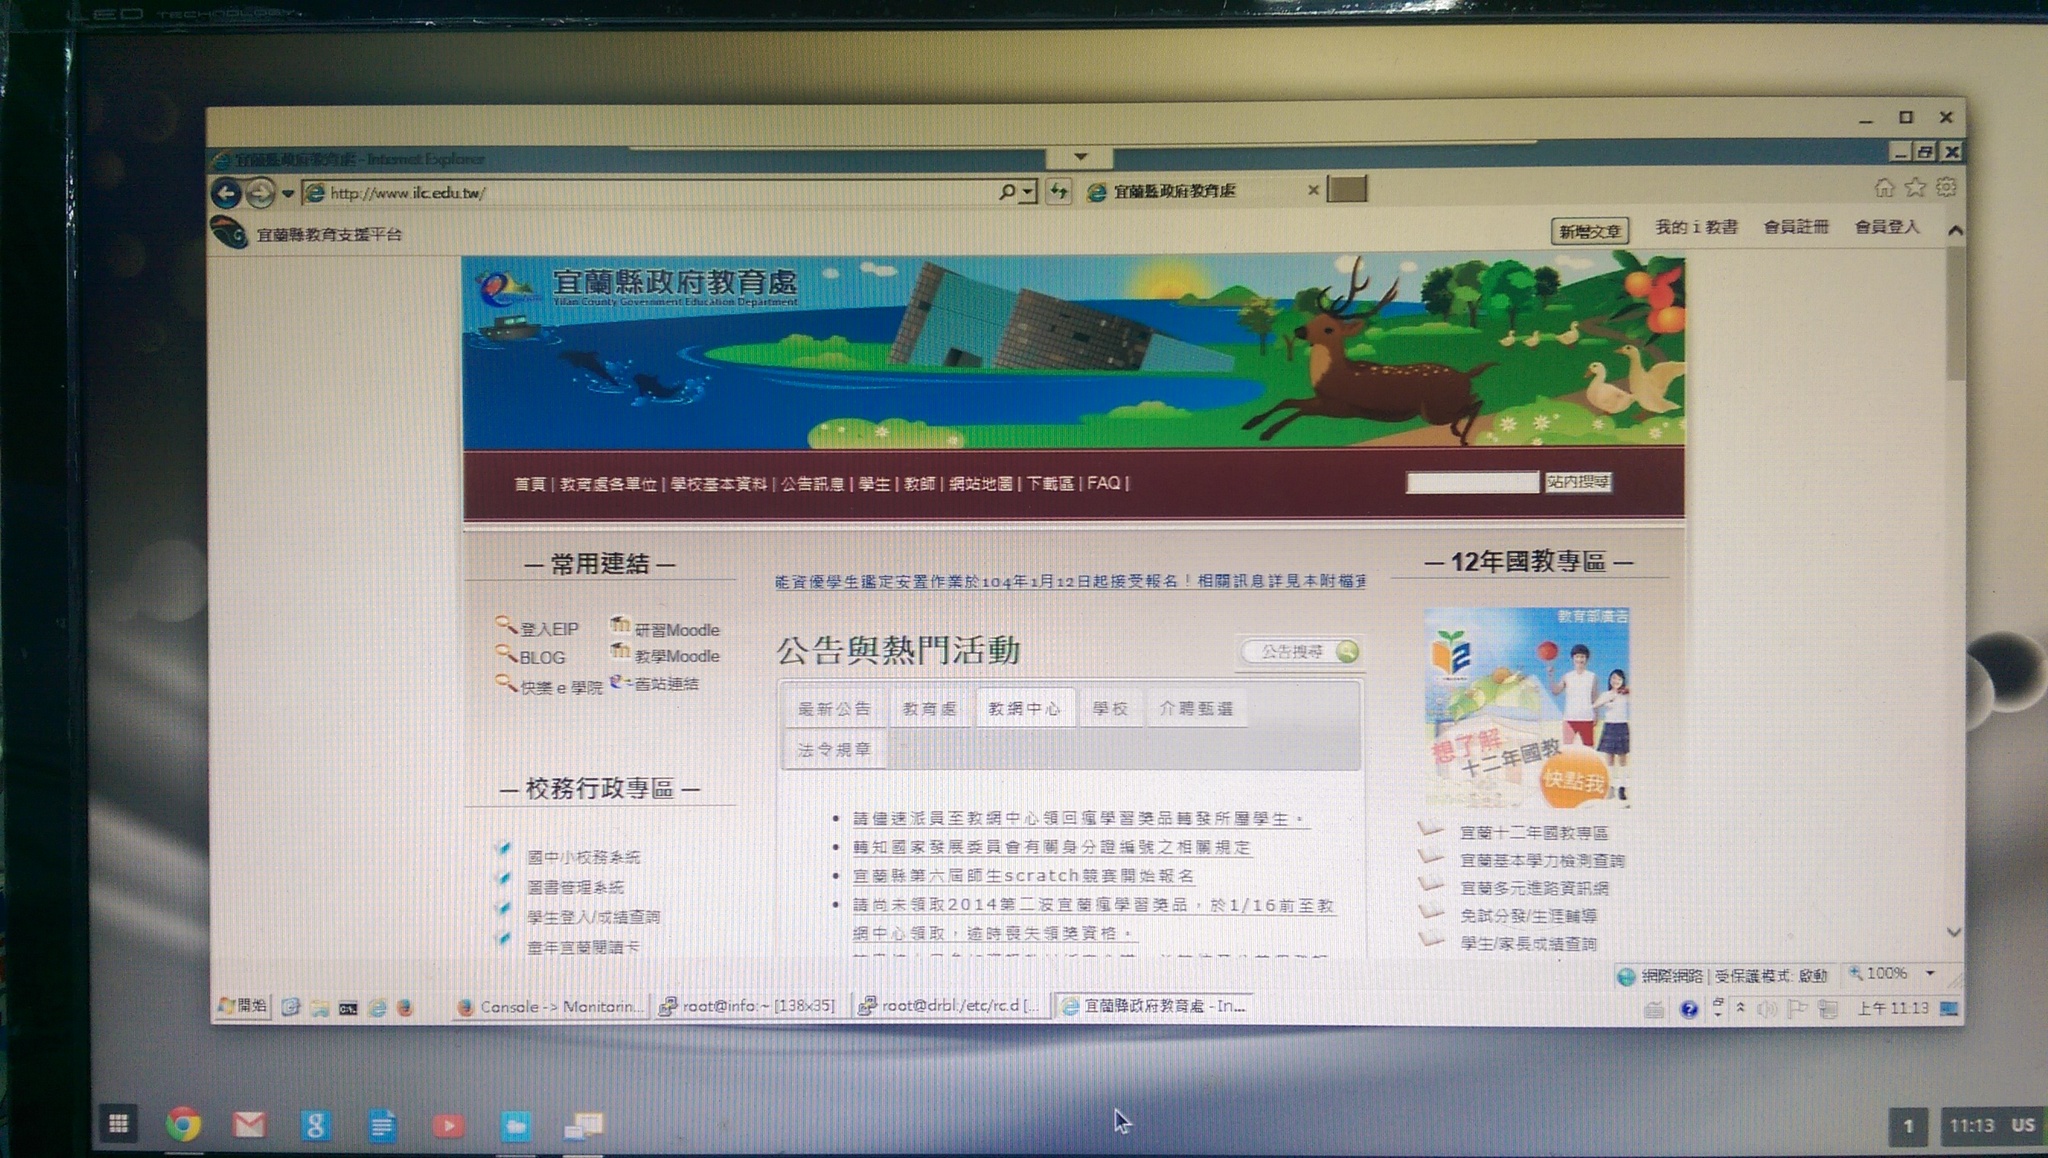
Task: Open Google Search icon in the shelf
Action: coord(315,1125)
